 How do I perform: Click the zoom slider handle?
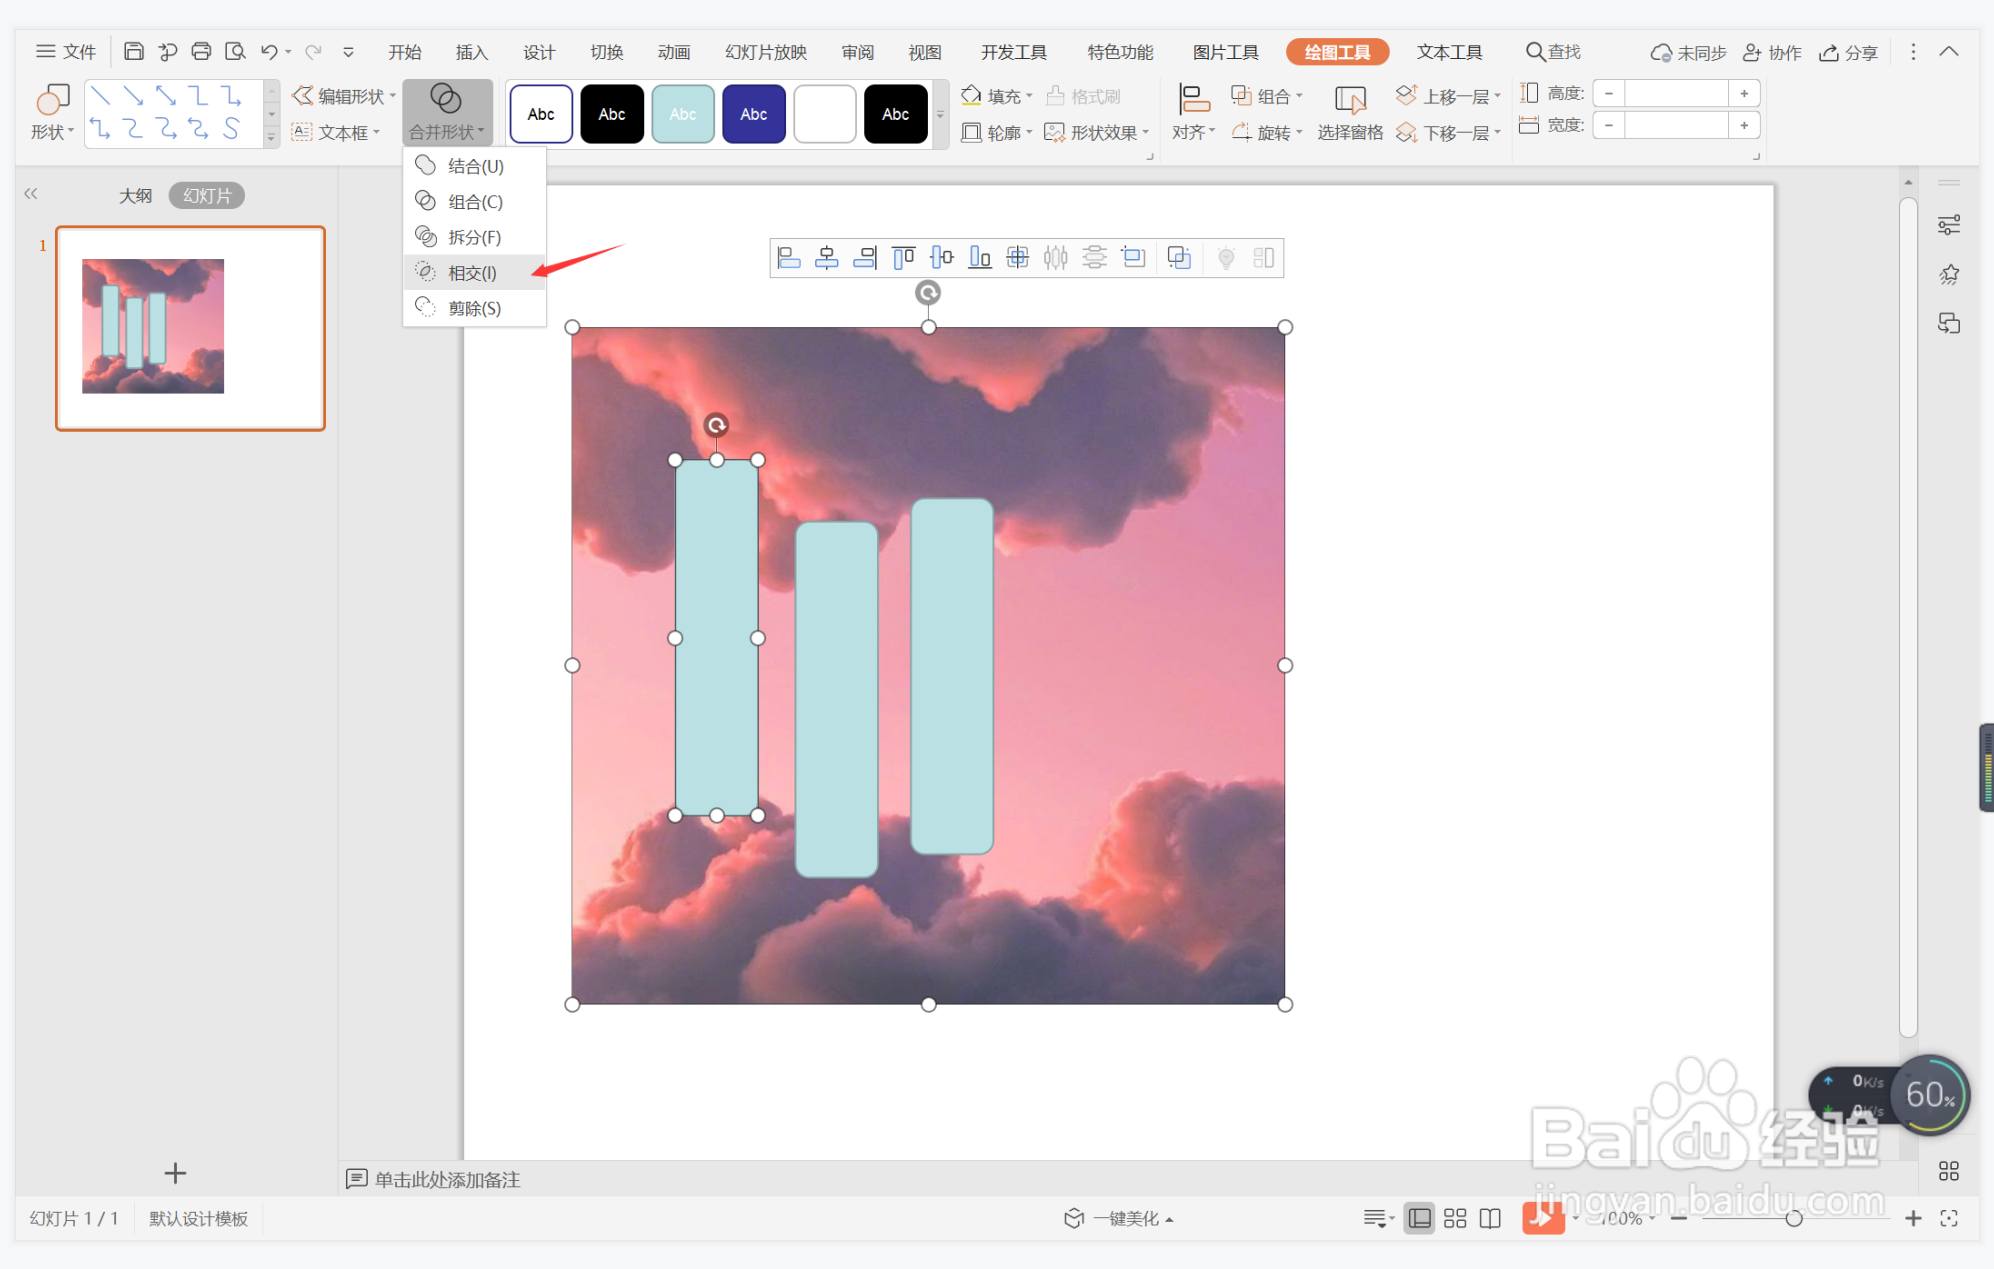coord(1793,1218)
